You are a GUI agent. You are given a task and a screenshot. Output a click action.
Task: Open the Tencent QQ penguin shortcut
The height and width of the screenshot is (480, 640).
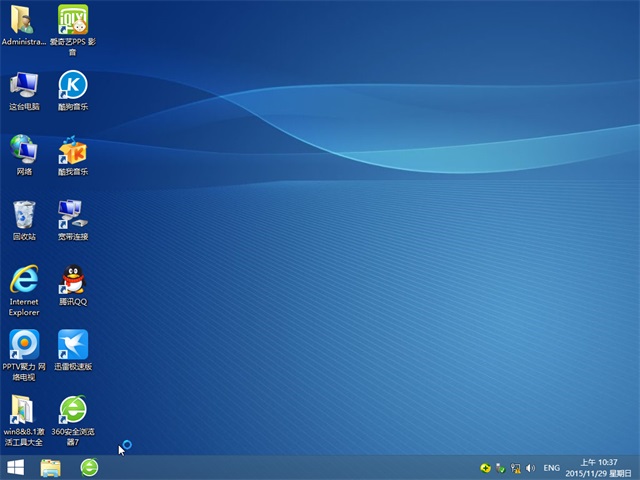[x=73, y=280]
